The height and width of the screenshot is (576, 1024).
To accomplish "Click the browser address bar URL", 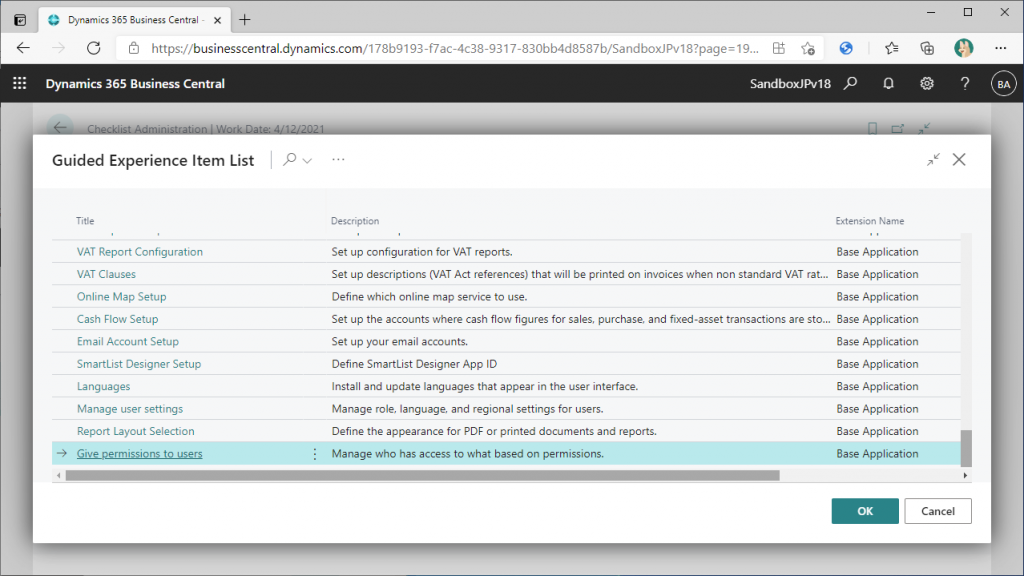I will point(455,48).
